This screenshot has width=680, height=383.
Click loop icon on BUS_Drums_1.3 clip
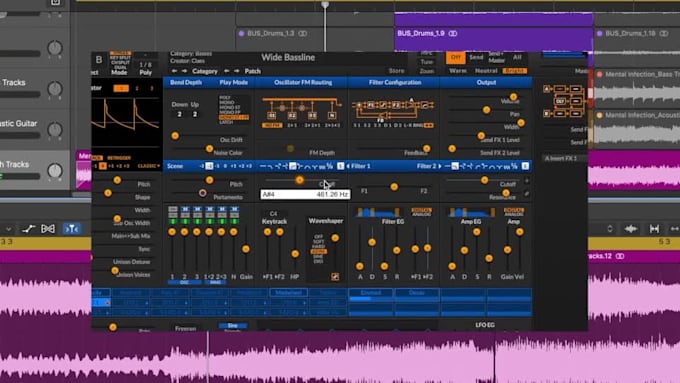coord(303,33)
